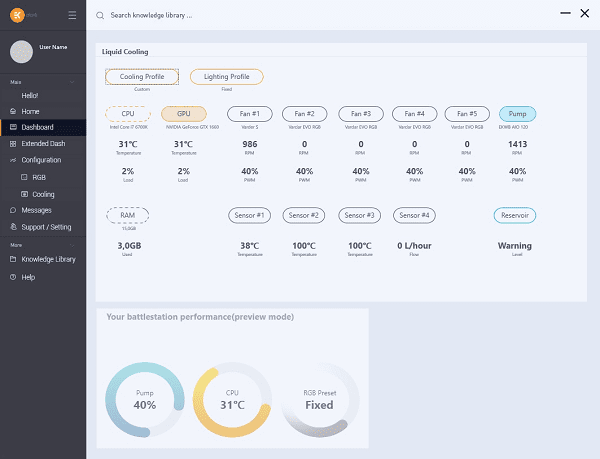The image size is (600, 459).
Task: Click the user avatar picture
Action: [x=21, y=52]
